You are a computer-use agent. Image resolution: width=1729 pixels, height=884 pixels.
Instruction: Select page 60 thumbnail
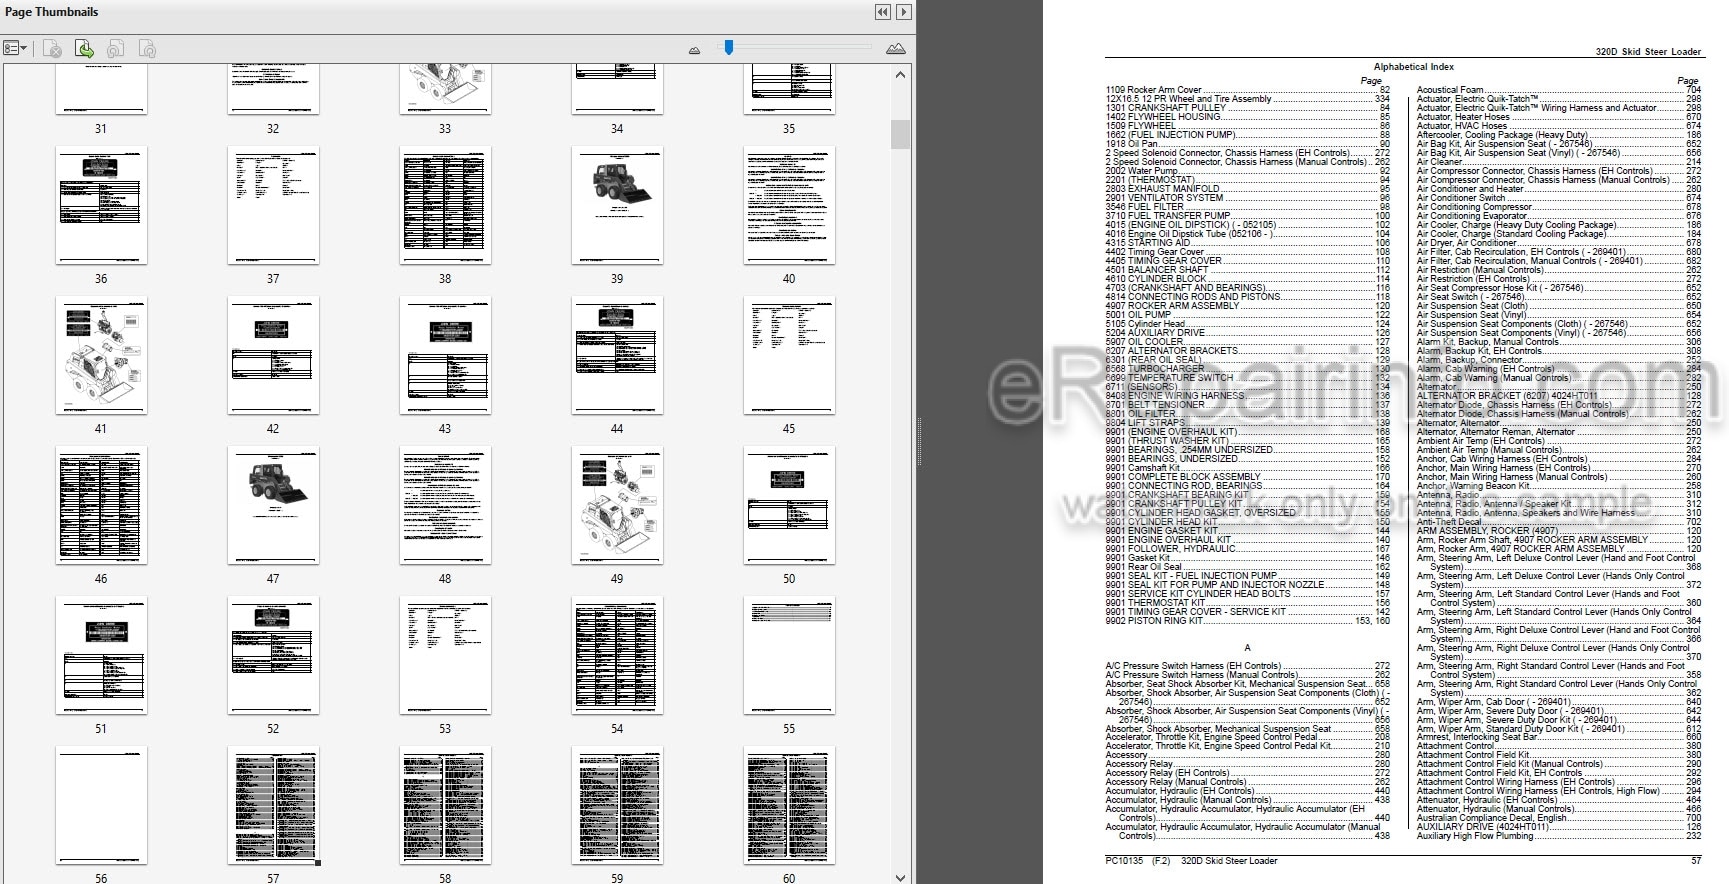click(x=789, y=805)
